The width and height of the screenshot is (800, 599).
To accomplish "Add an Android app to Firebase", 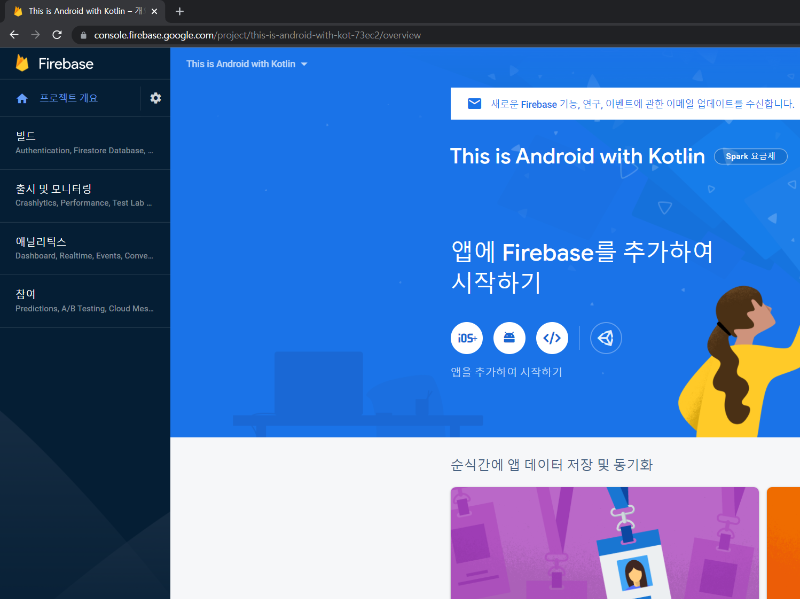I will (509, 338).
